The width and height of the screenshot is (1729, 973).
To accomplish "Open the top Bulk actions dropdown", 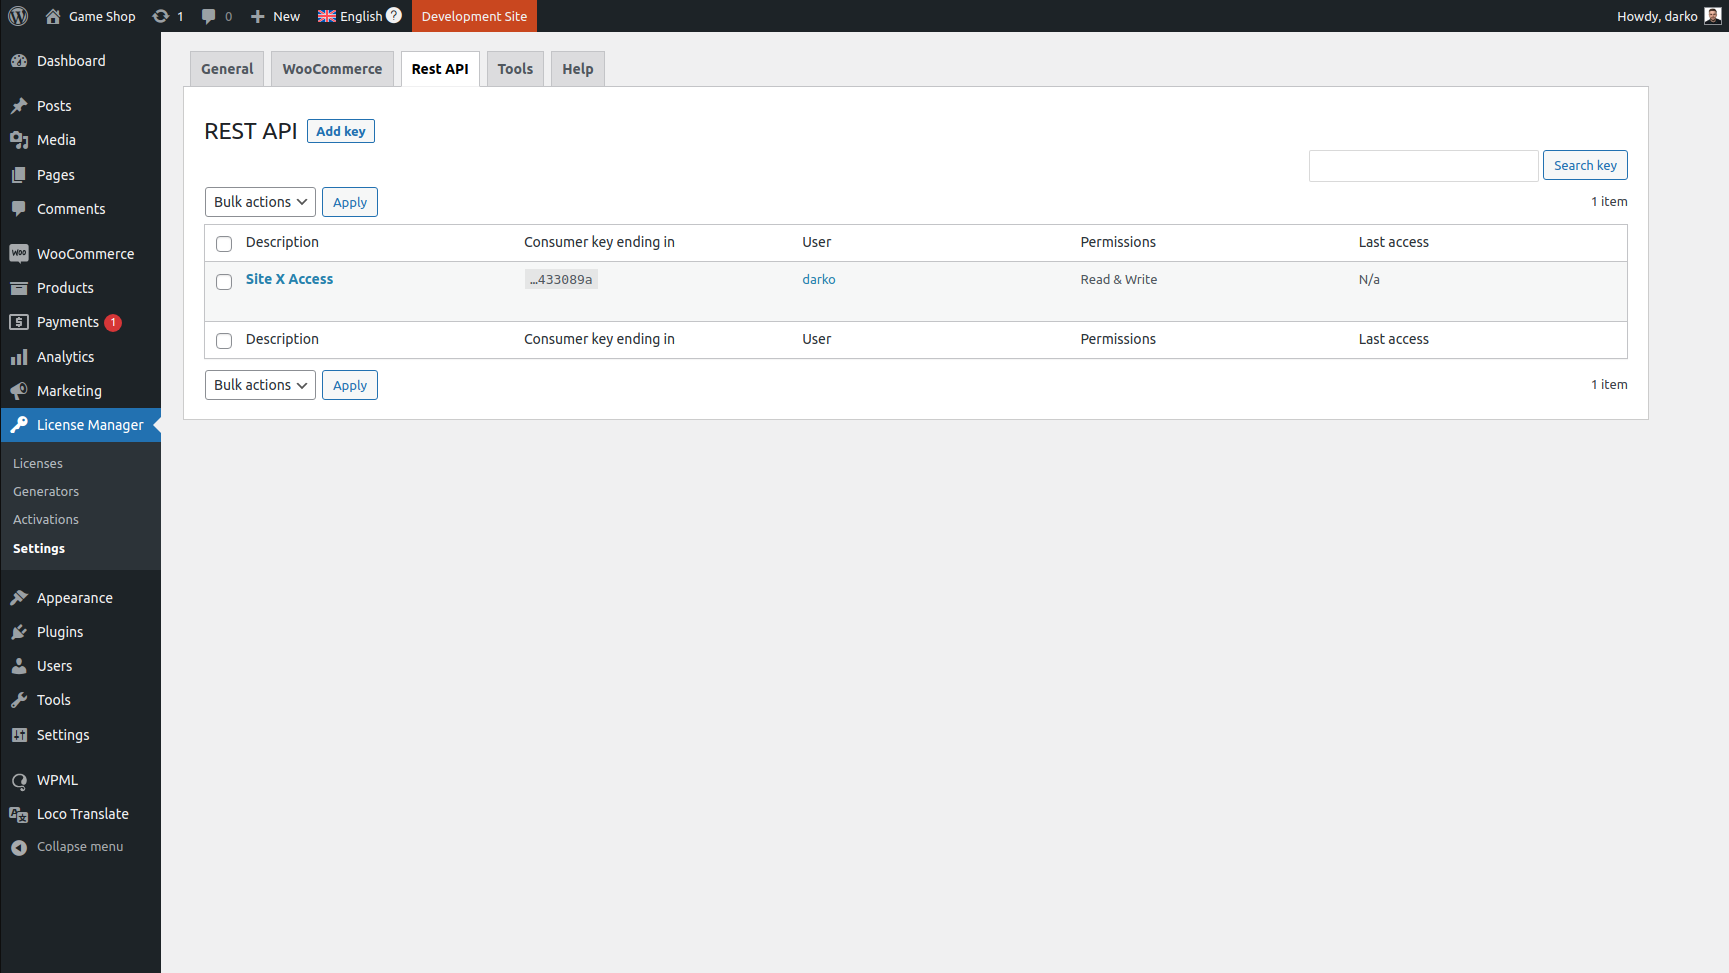I will [x=260, y=202].
